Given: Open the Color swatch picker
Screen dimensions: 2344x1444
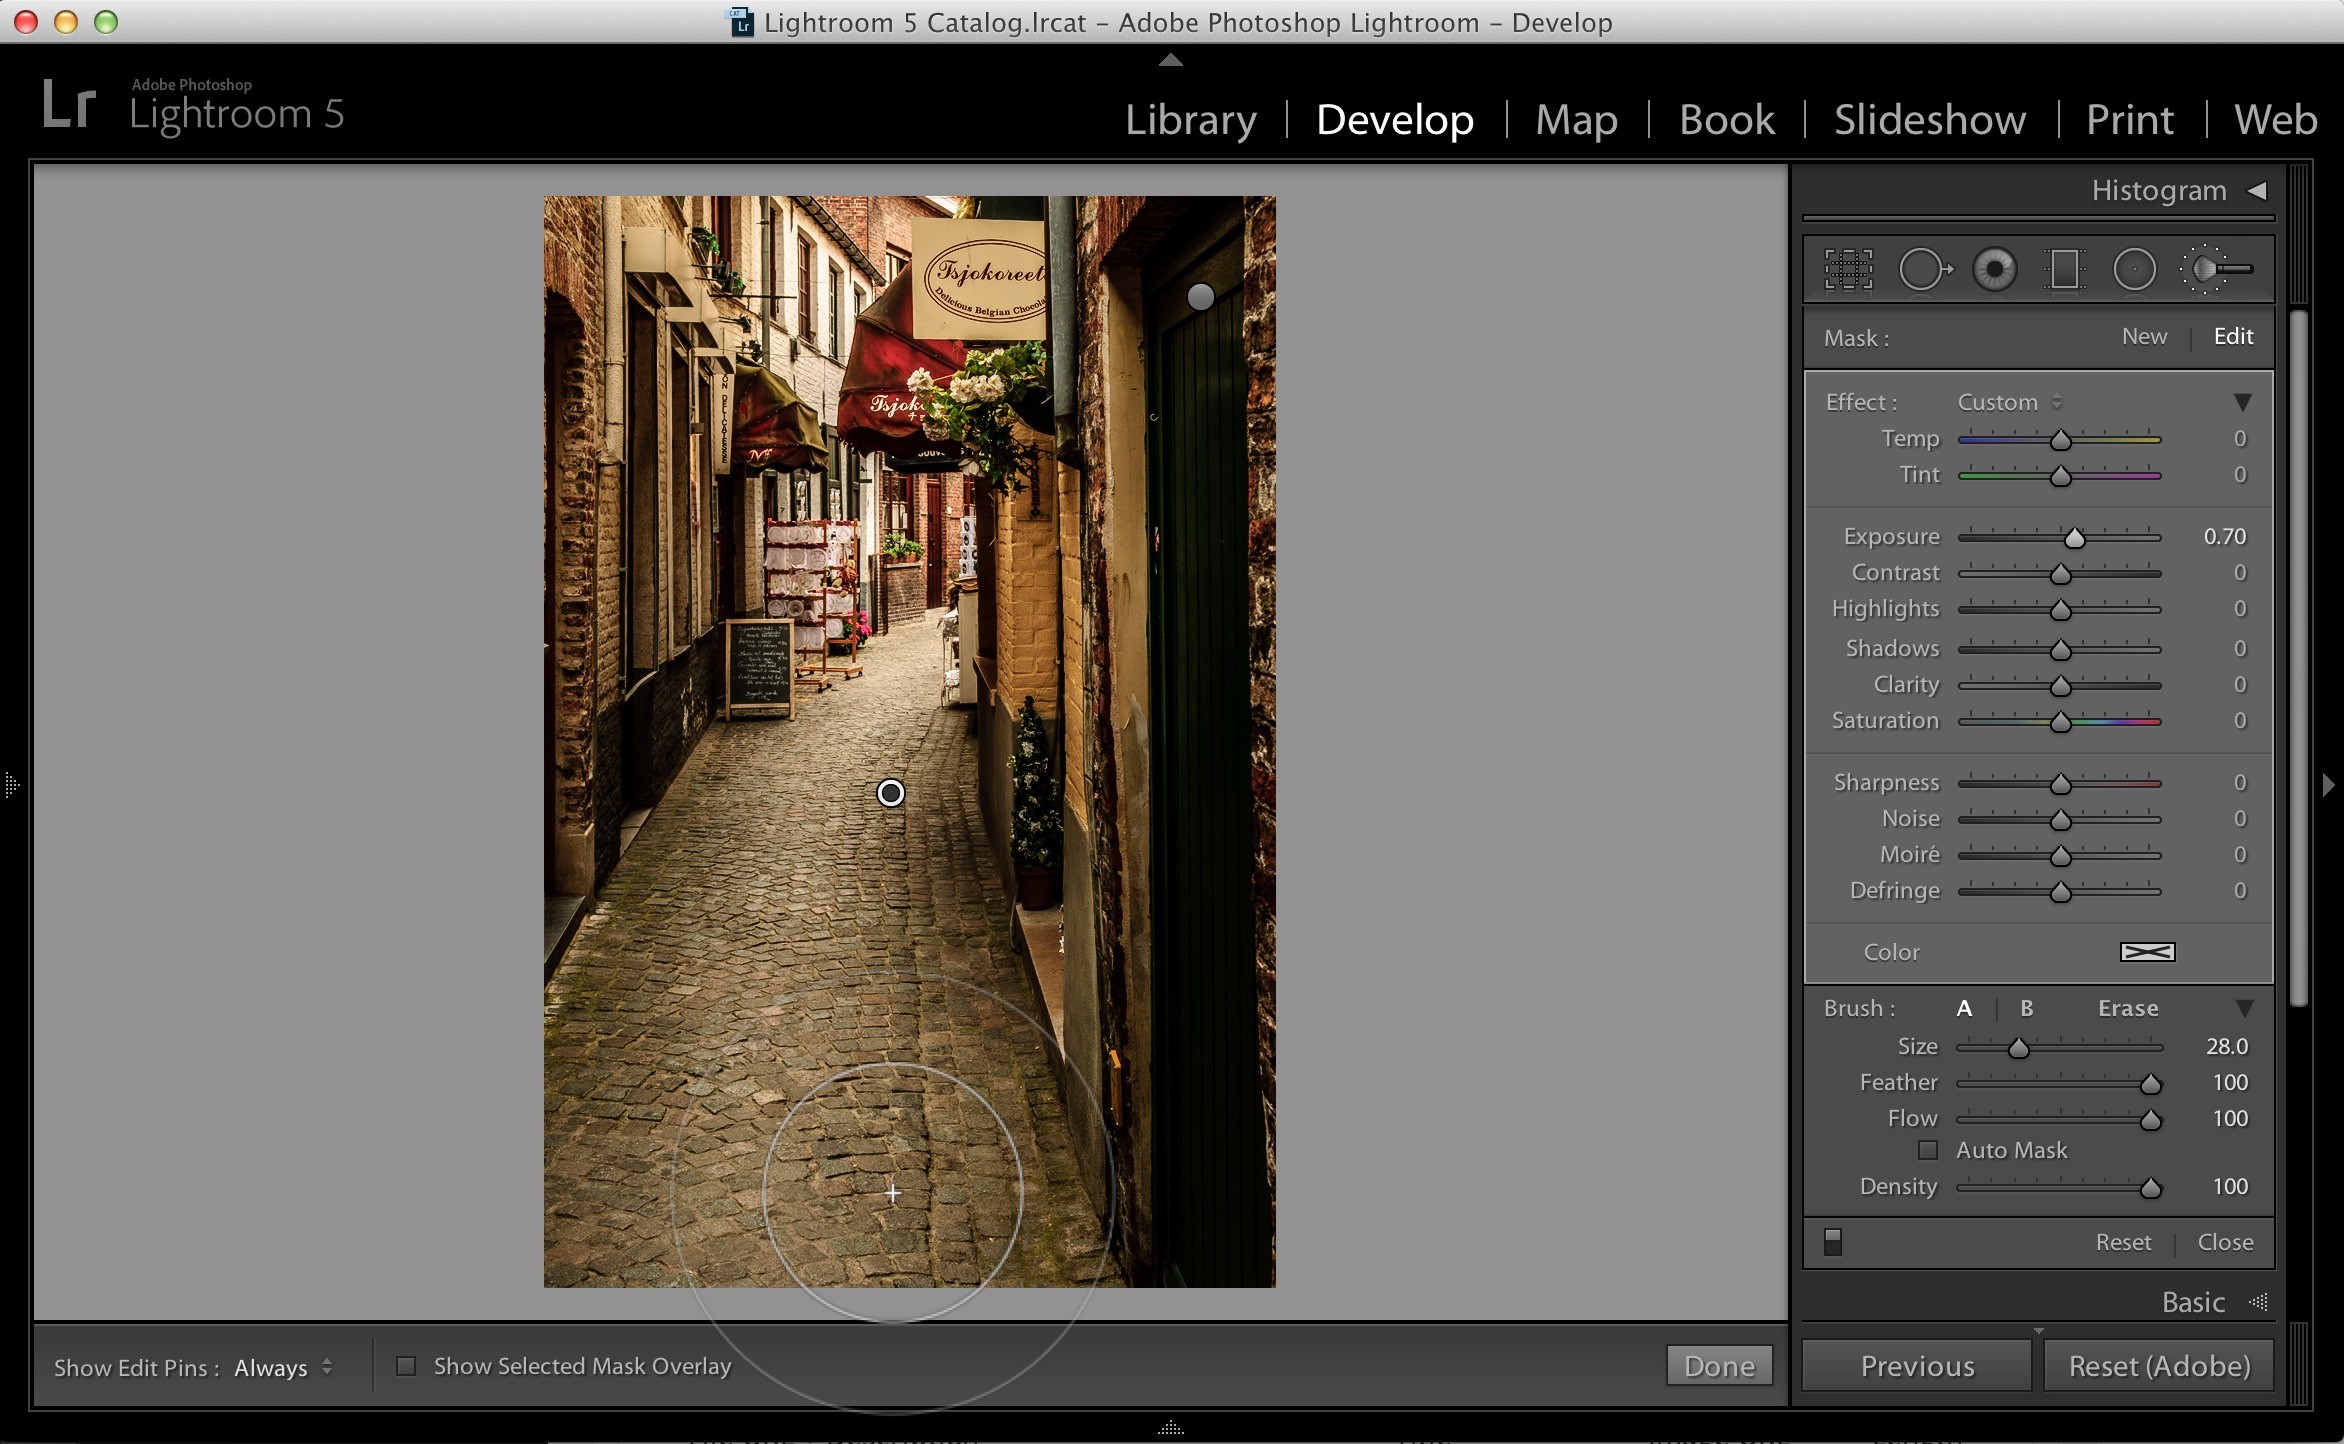Looking at the screenshot, I should click(x=2147, y=952).
